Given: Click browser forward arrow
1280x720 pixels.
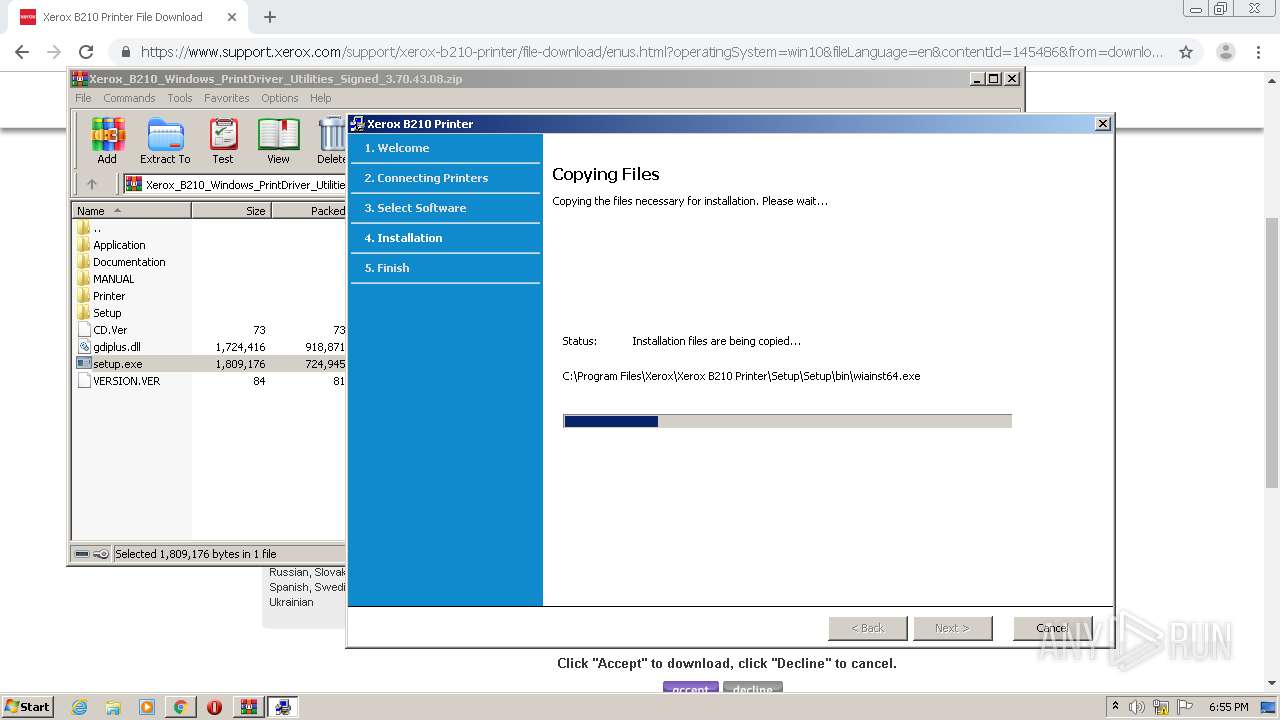Looking at the screenshot, I should click(54, 52).
